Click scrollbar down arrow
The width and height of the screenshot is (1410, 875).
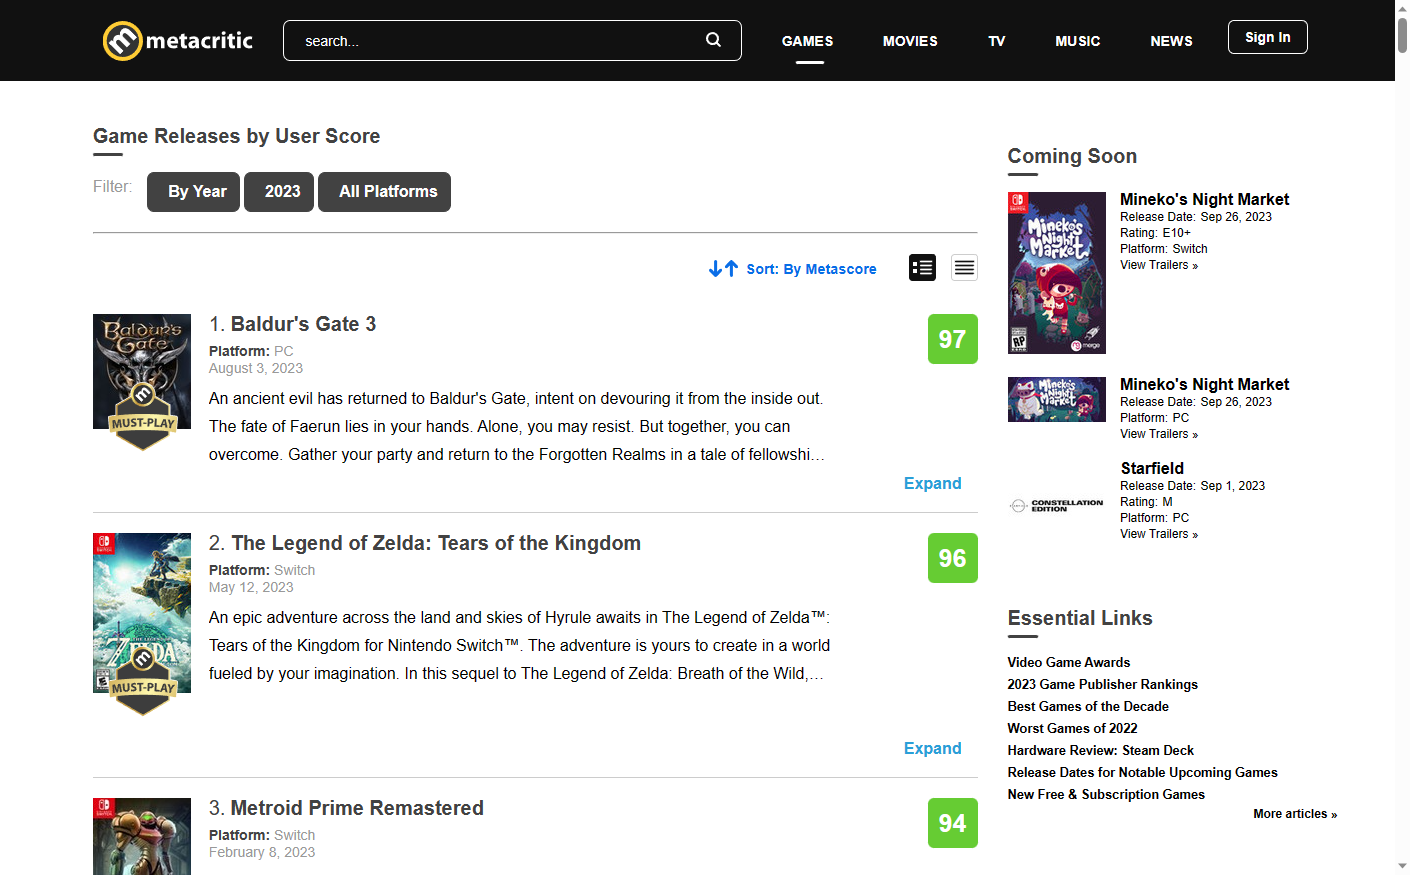(1402, 866)
